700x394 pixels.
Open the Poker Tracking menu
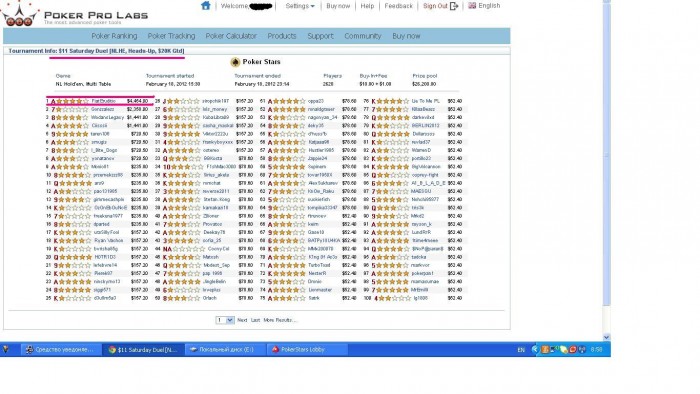point(171,36)
